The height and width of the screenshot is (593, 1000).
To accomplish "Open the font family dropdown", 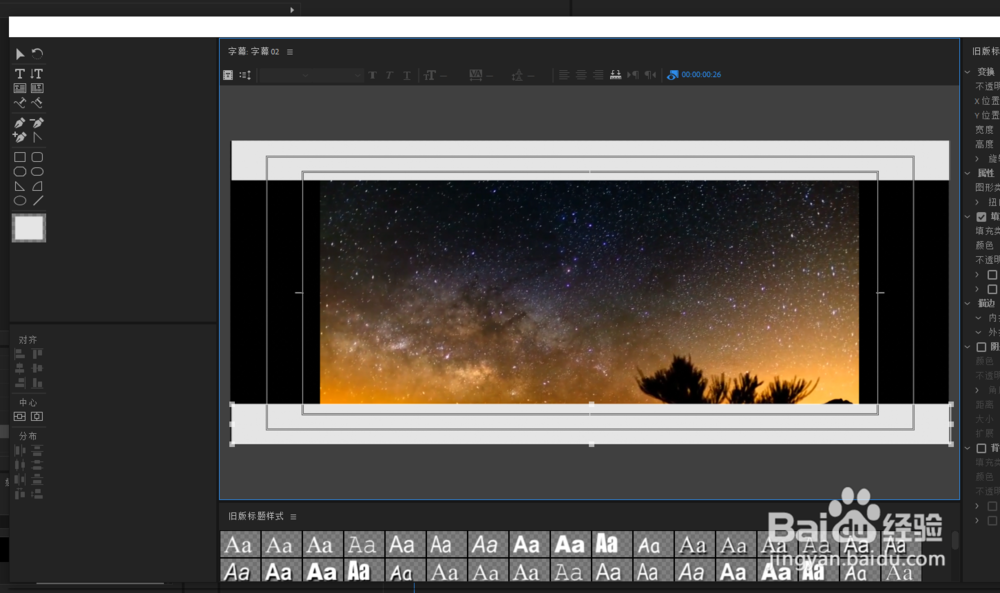I will (x=286, y=75).
